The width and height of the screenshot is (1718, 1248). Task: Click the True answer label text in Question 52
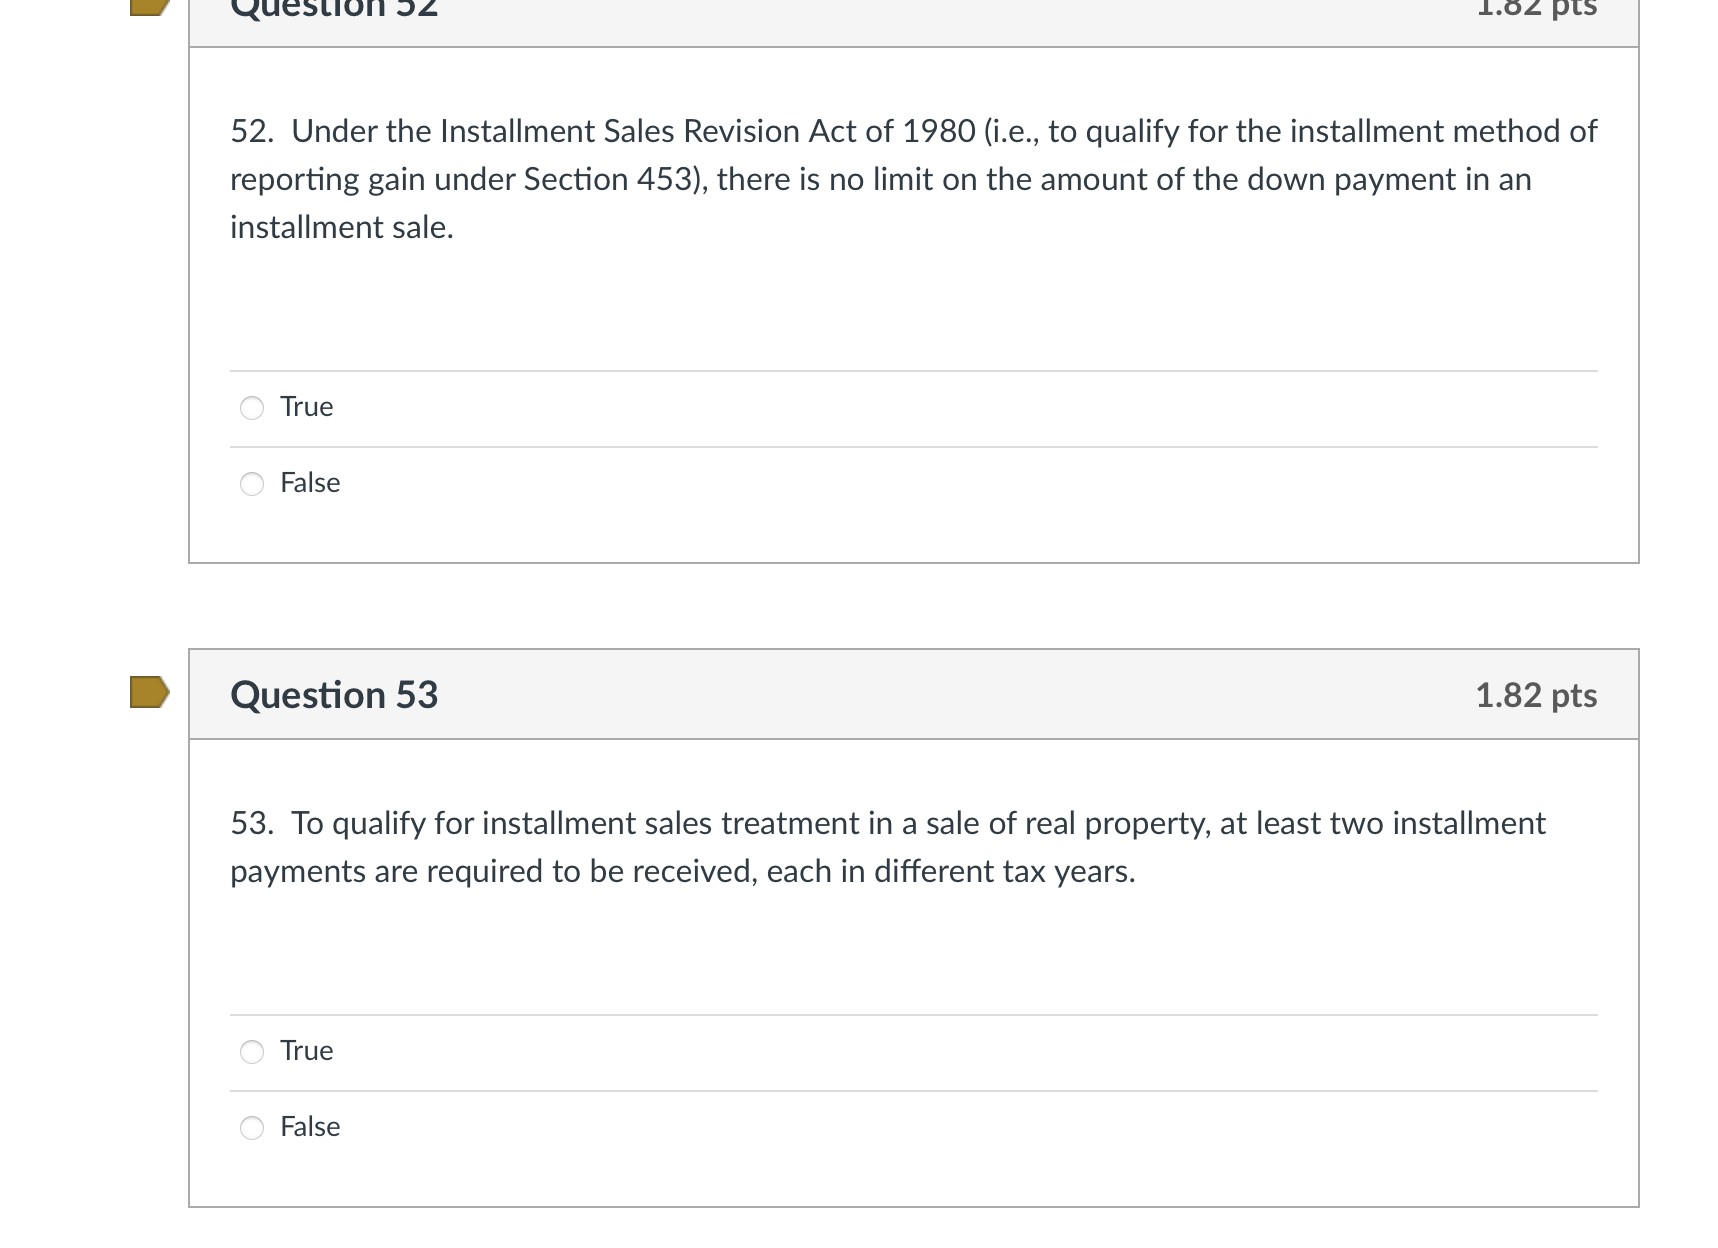(305, 407)
